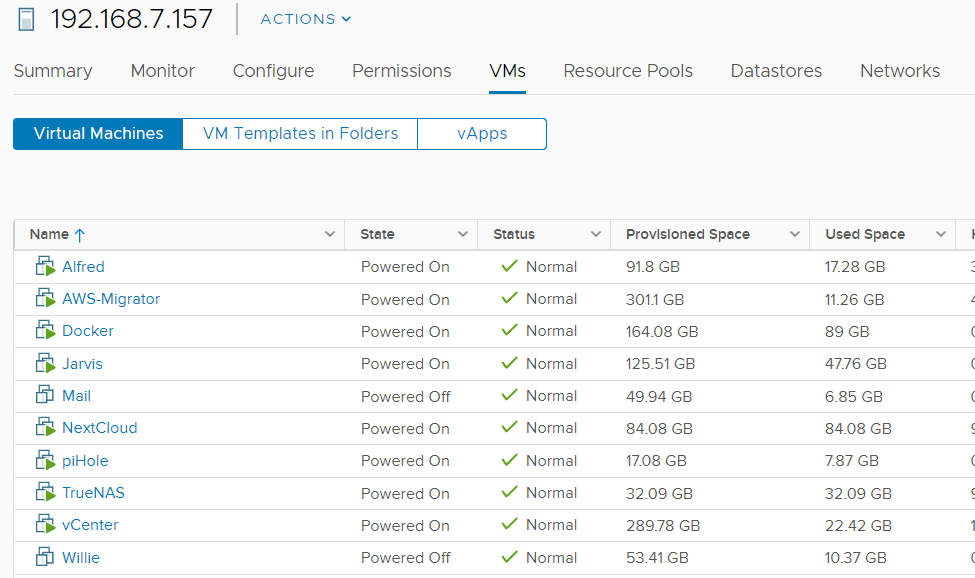
Task: Open the Mail VM link
Action: click(x=76, y=396)
